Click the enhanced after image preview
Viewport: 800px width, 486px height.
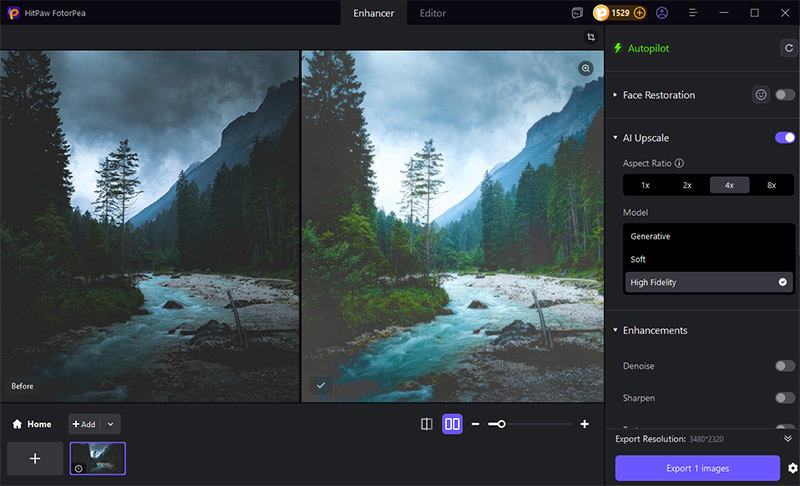pyautogui.click(x=453, y=226)
